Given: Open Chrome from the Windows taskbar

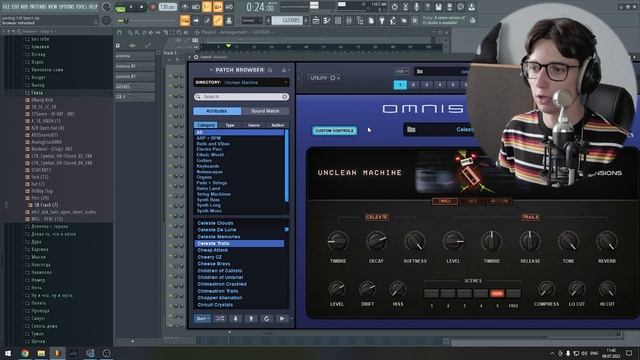Looking at the screenshot, I should tap(25, 353).
